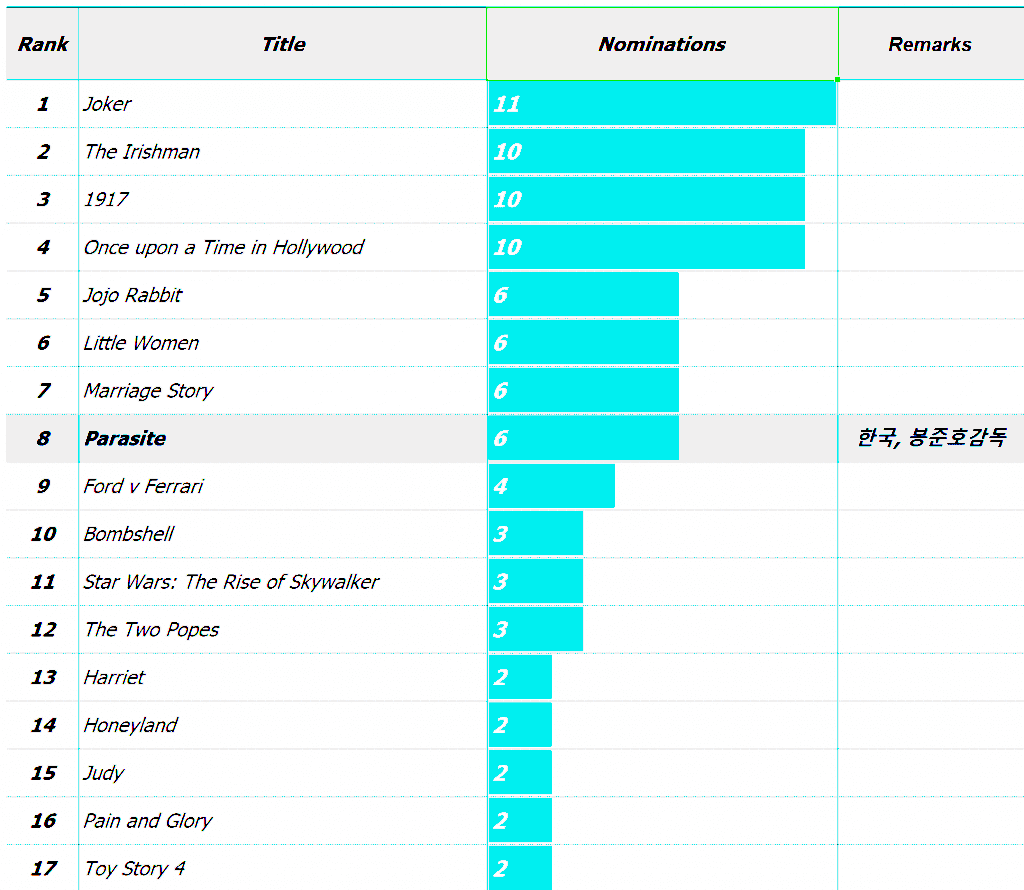Select Ford v Ferrari nominations bar
The image size is (1024, 890).
(552, 486)
